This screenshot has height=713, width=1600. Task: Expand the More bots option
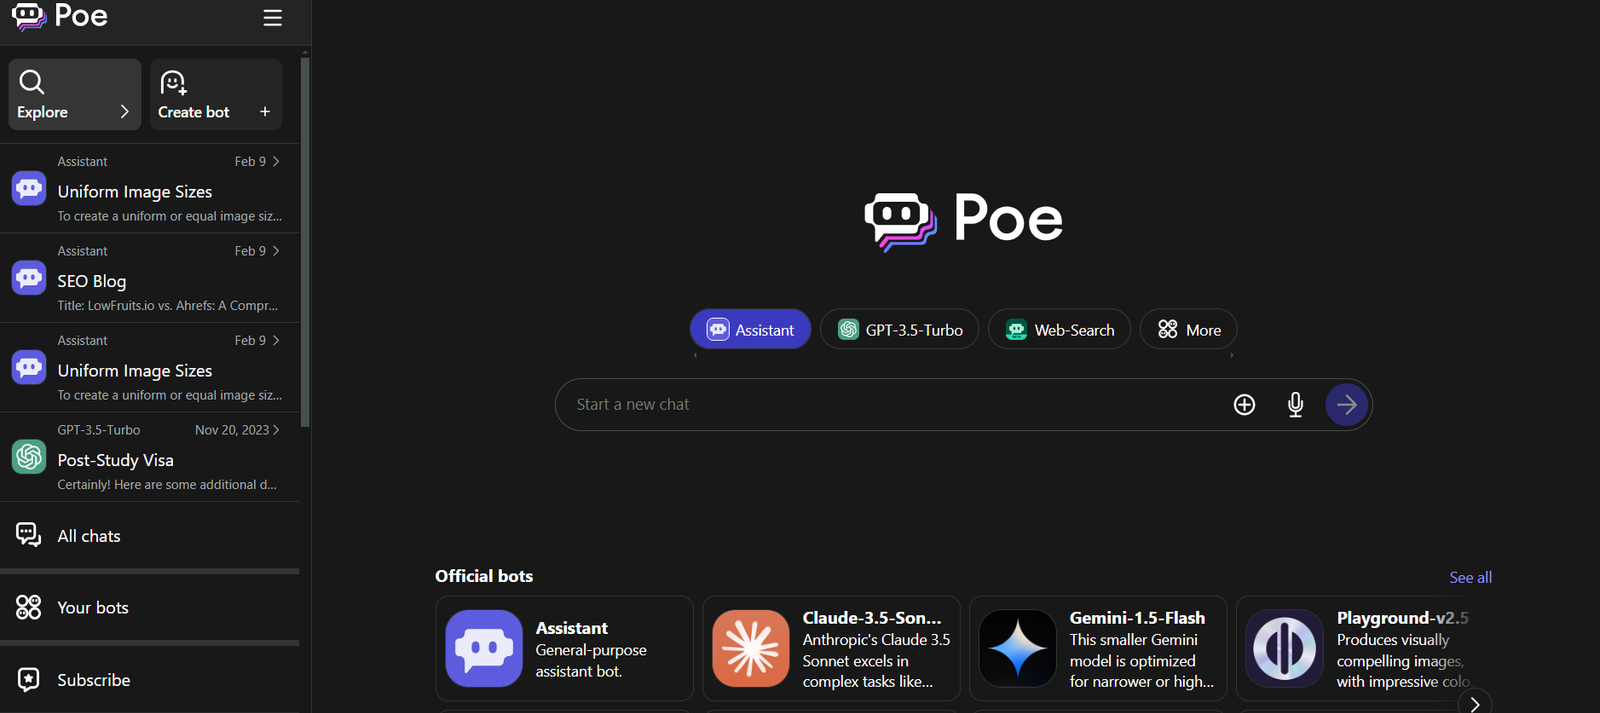[1188, 330]
